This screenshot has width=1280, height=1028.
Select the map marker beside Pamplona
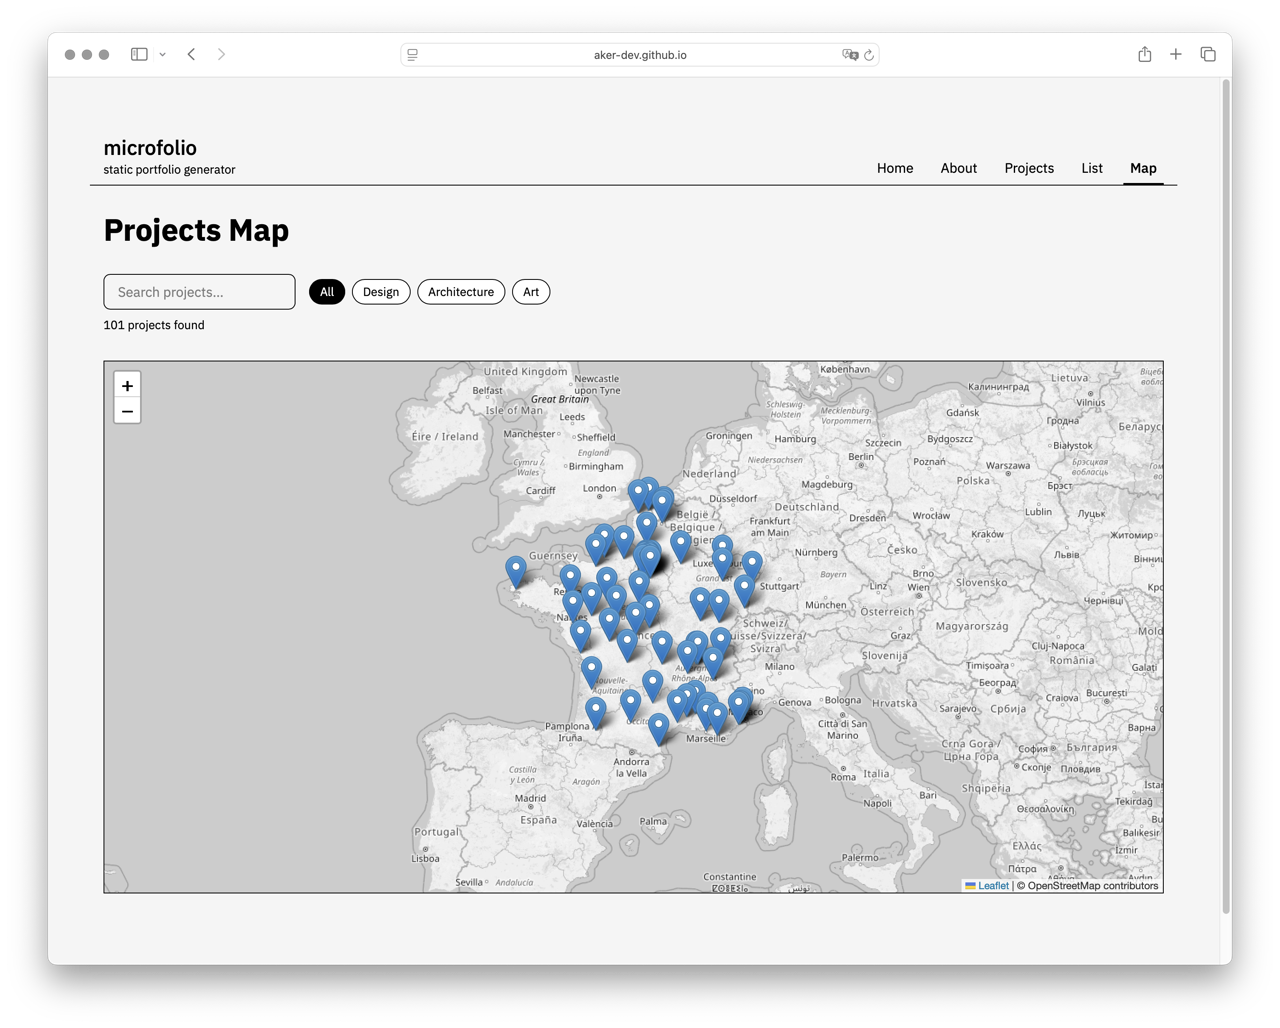(x=596, y=713)
